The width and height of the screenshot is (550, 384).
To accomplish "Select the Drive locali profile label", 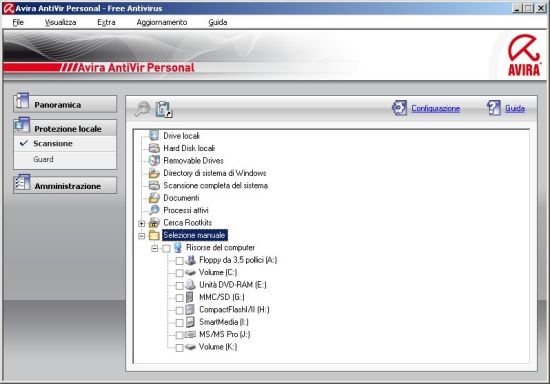I will (181, 136).
